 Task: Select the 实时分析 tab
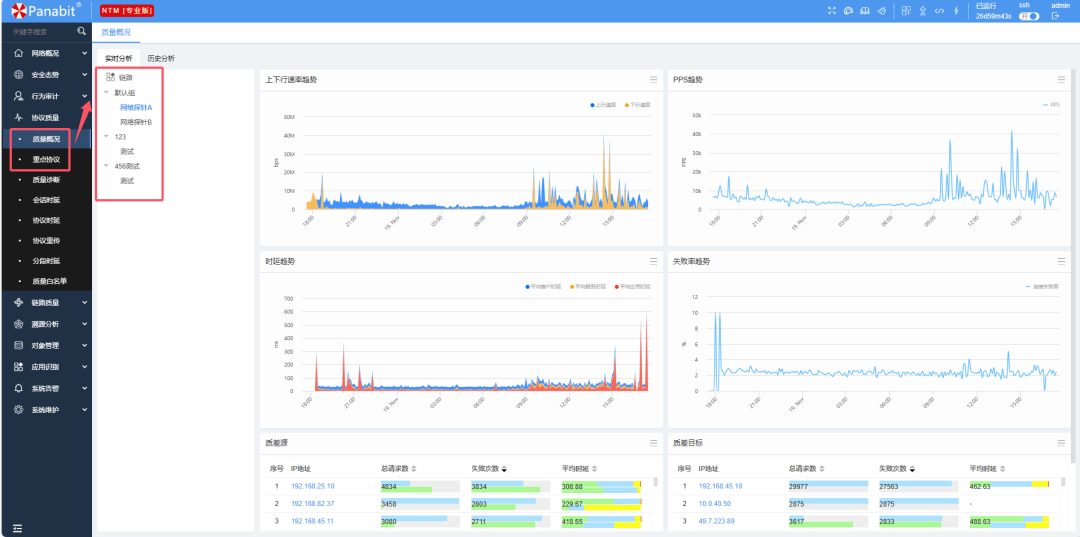coord(118,59)
